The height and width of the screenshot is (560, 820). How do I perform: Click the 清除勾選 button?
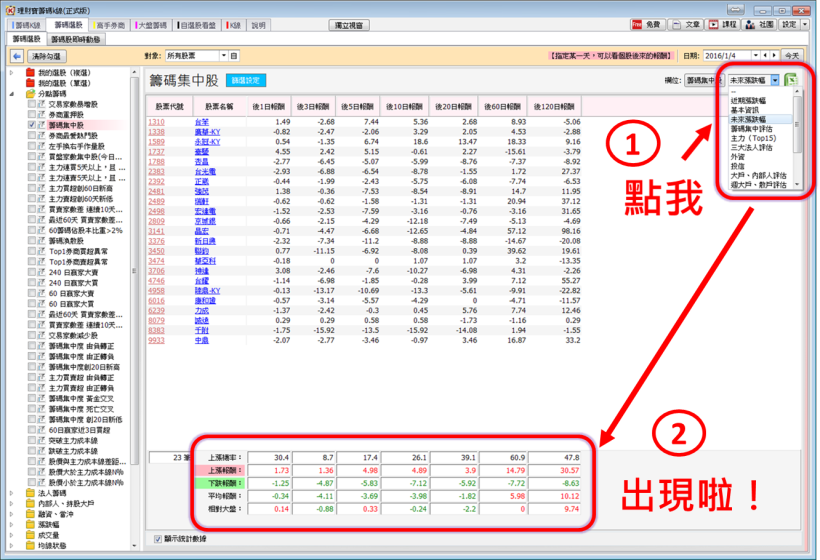47,56
